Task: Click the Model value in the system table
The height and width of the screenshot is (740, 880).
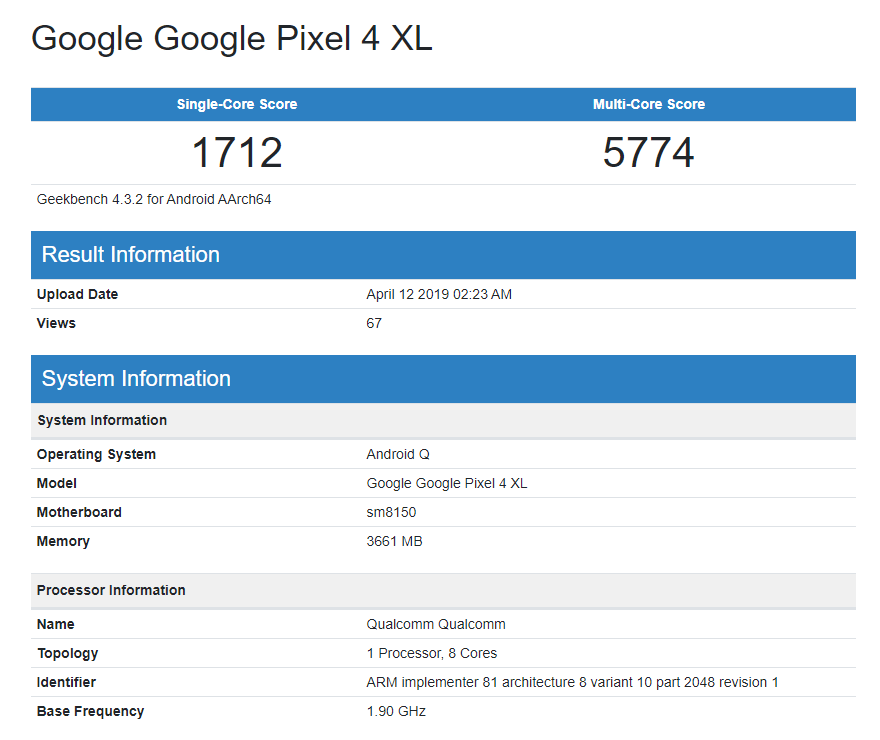Action: coord(446,483)
